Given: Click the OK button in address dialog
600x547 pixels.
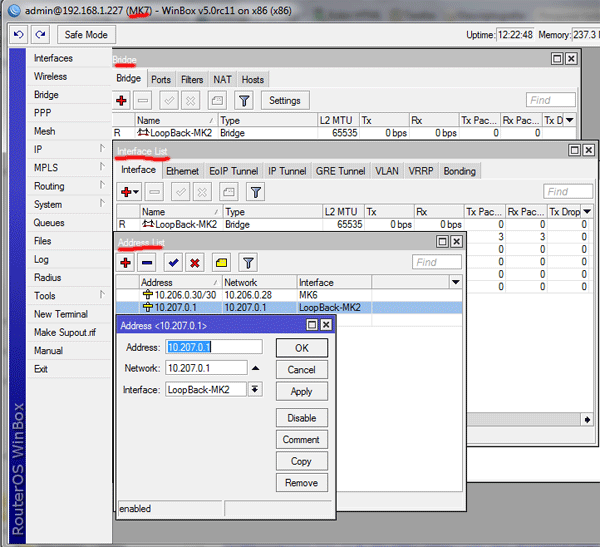Looking at the screenshot, I should 301,348.
